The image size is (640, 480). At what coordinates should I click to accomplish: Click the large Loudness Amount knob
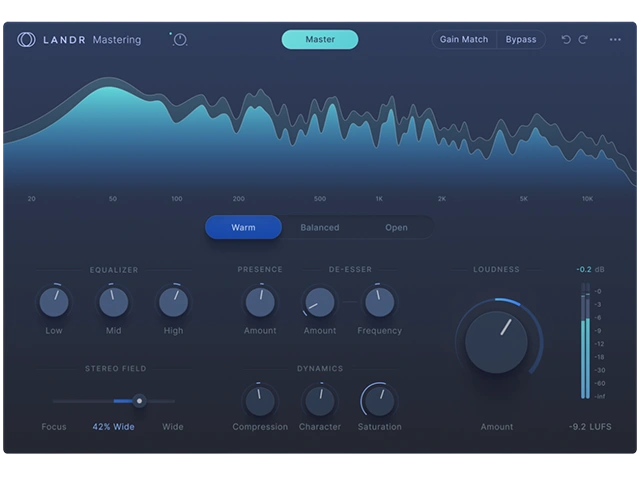click(x=496, y=342)
